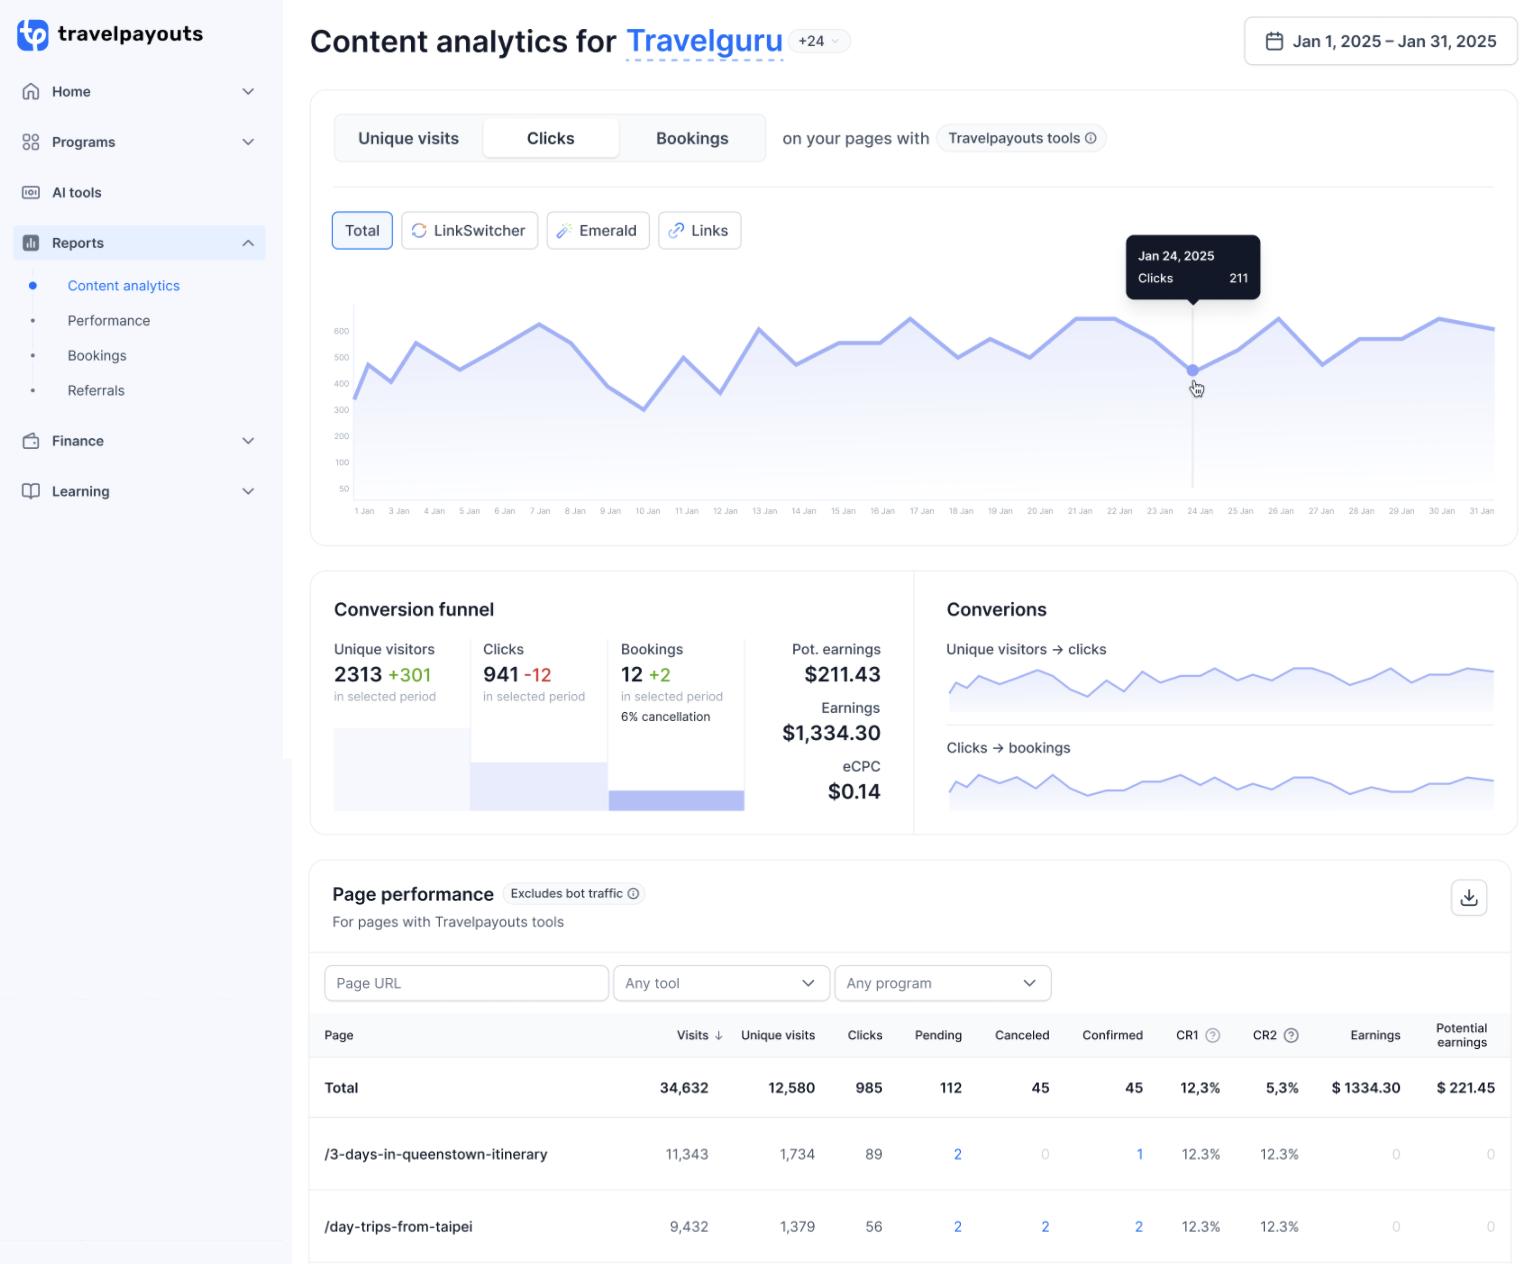
Task: Collapse the Reports menu chevron
Action: point(248,243)
